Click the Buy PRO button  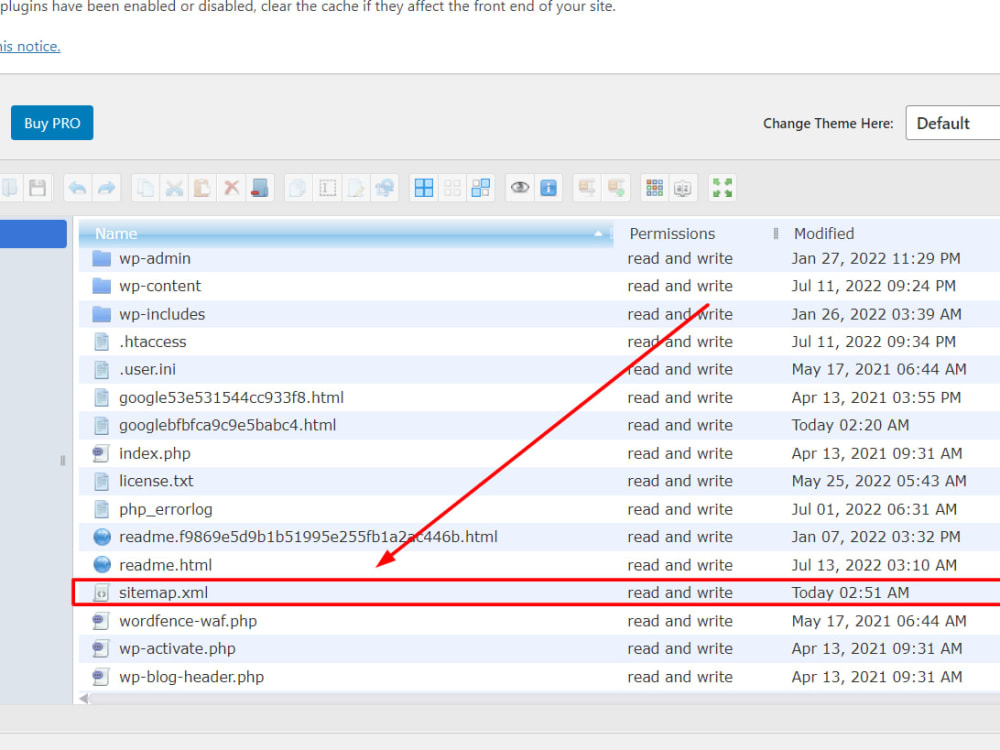(x=52, y=123)
